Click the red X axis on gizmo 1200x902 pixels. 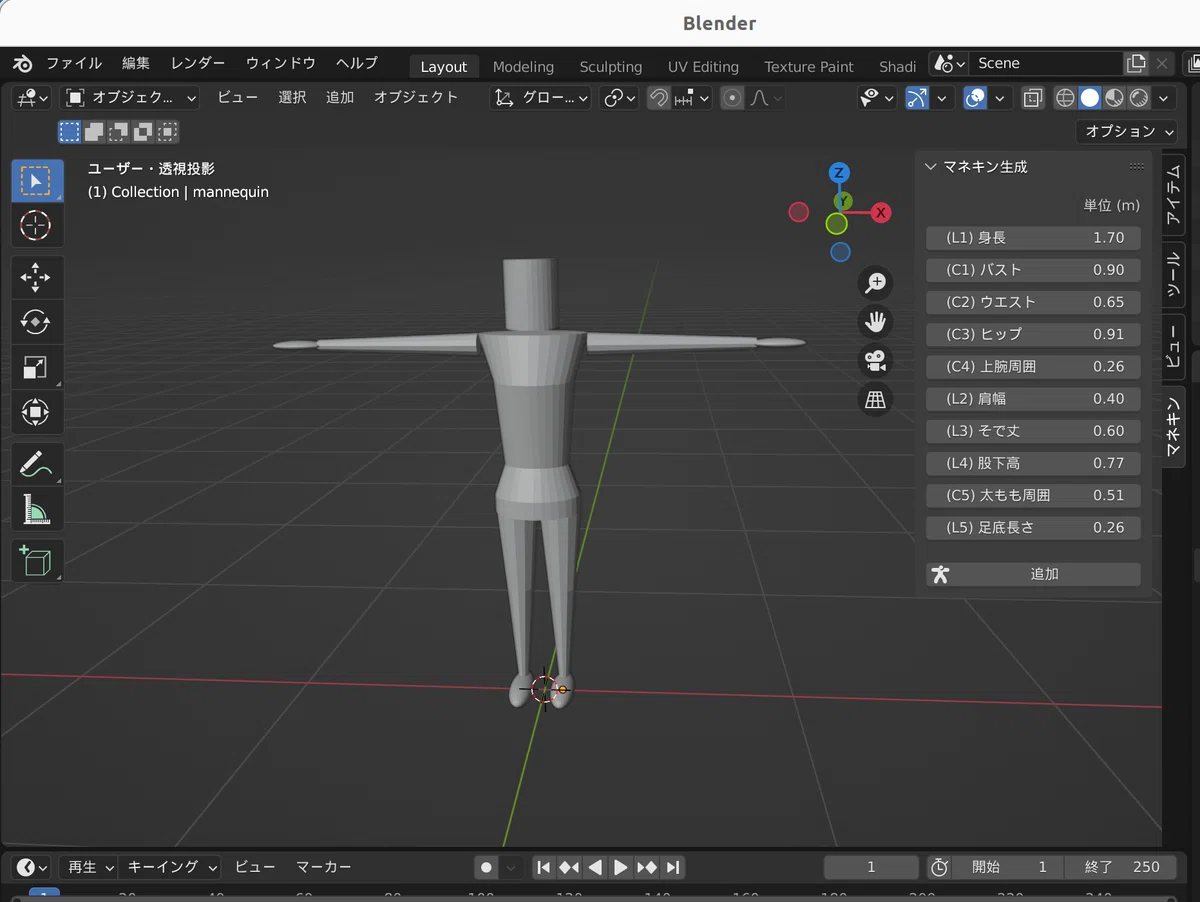pos(881,212)
